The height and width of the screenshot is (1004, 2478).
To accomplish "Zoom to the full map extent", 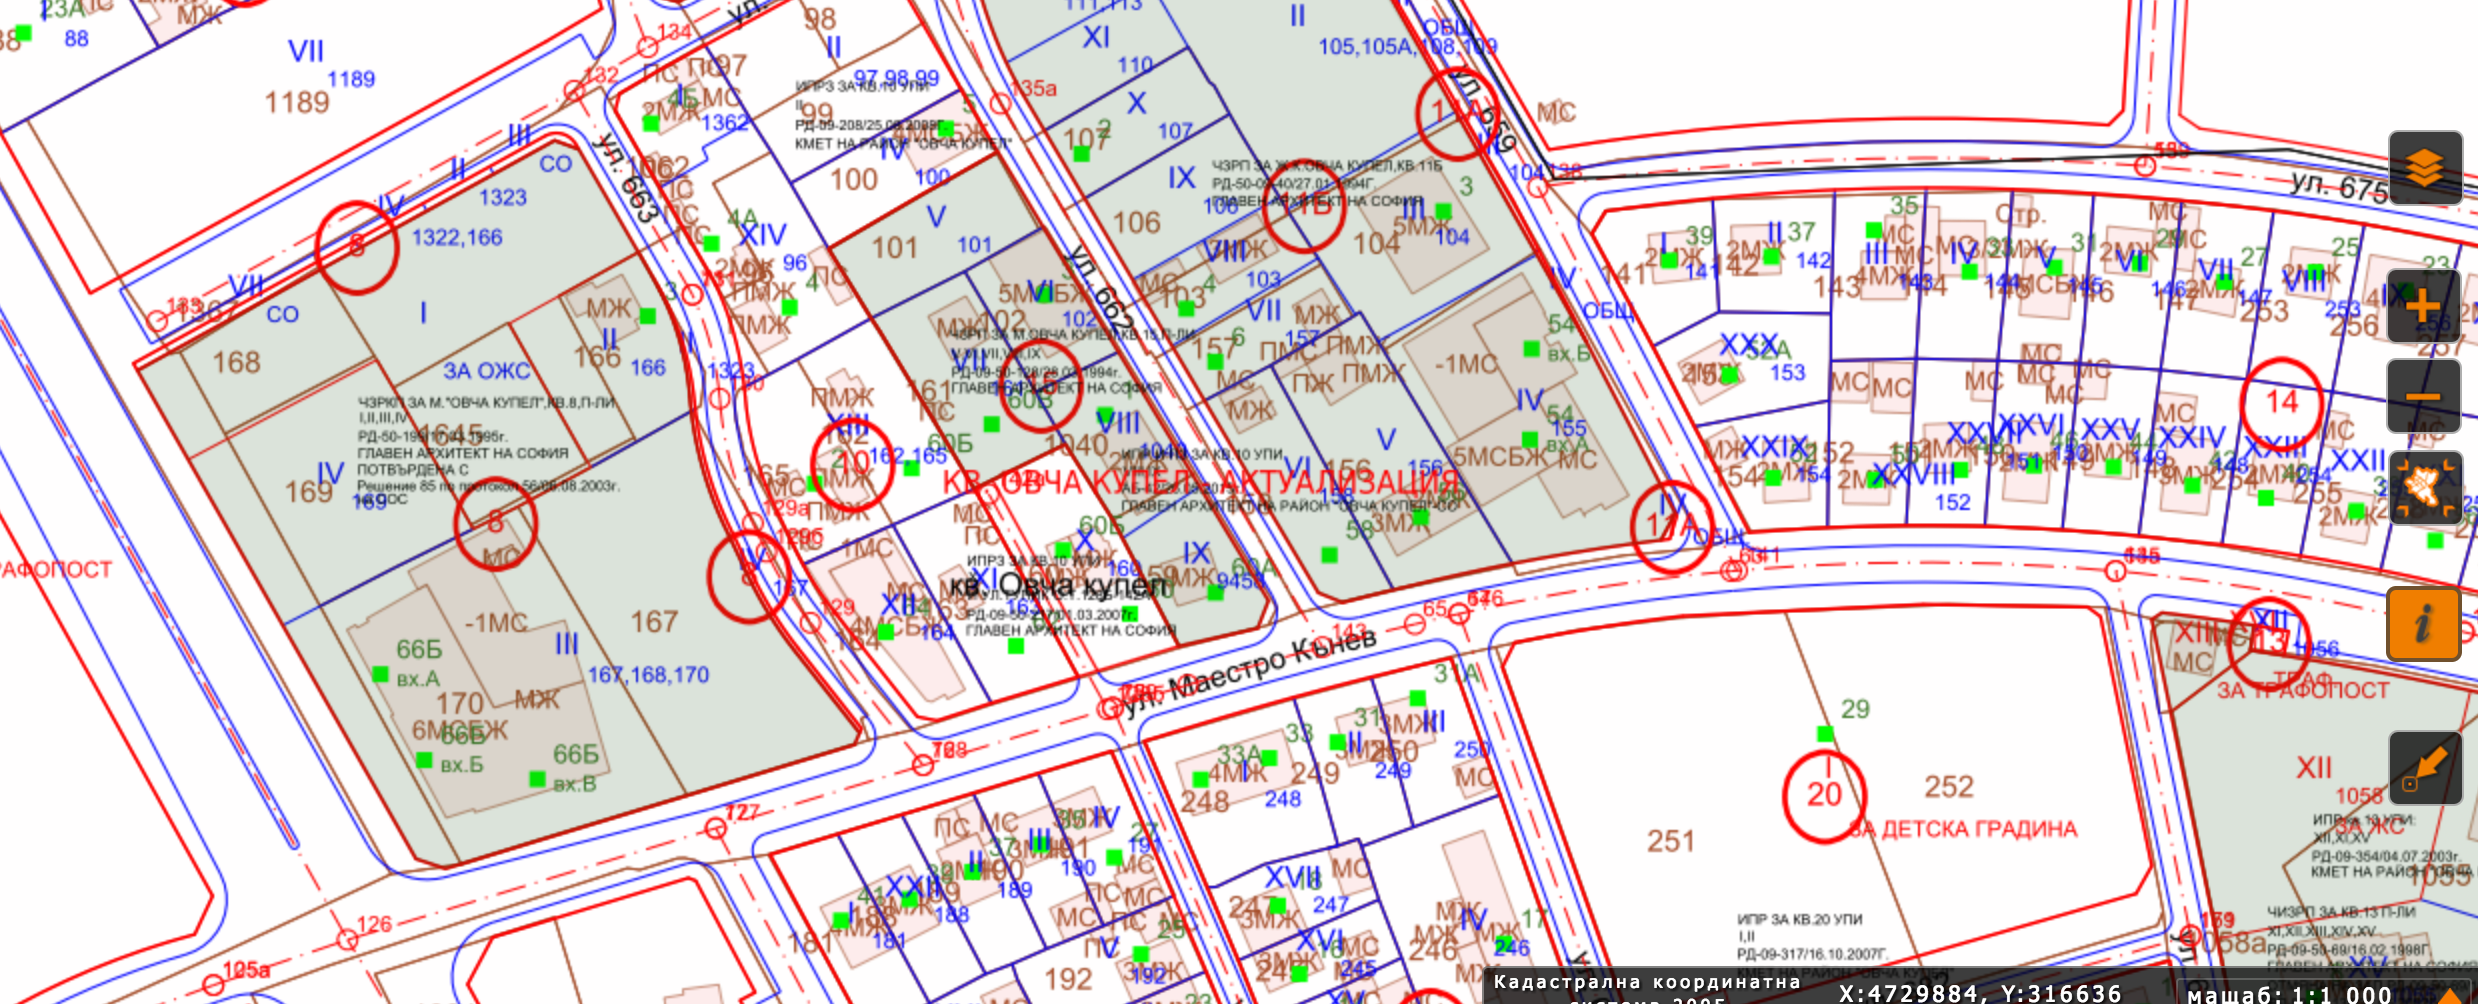I will click(x=2424, y=489).
